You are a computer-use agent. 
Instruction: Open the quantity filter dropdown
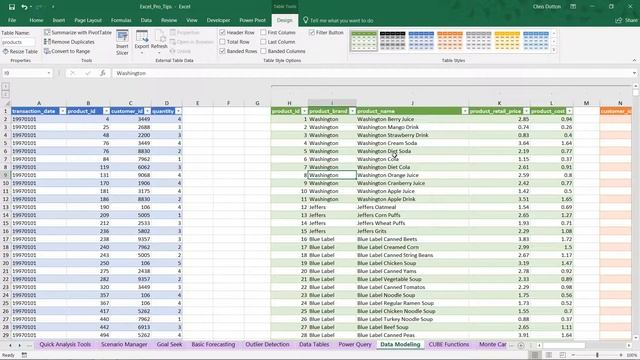[178, 111]
